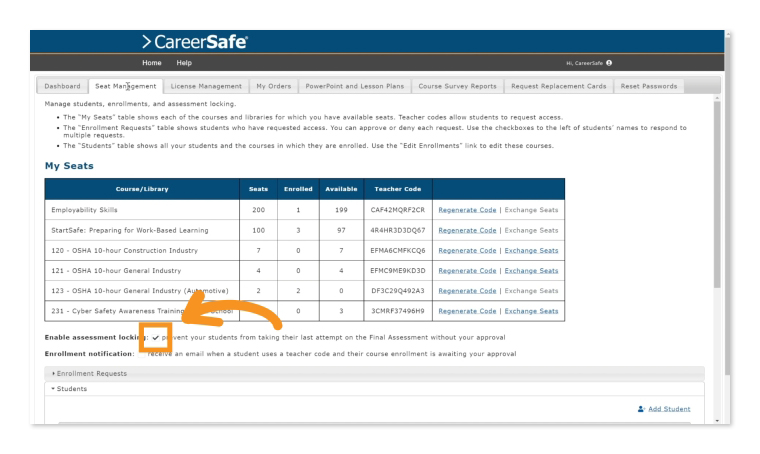Click the Add Student person icon
Image resolution: width=760 pixels, height=454 pixels.
(x=641, y=409)
